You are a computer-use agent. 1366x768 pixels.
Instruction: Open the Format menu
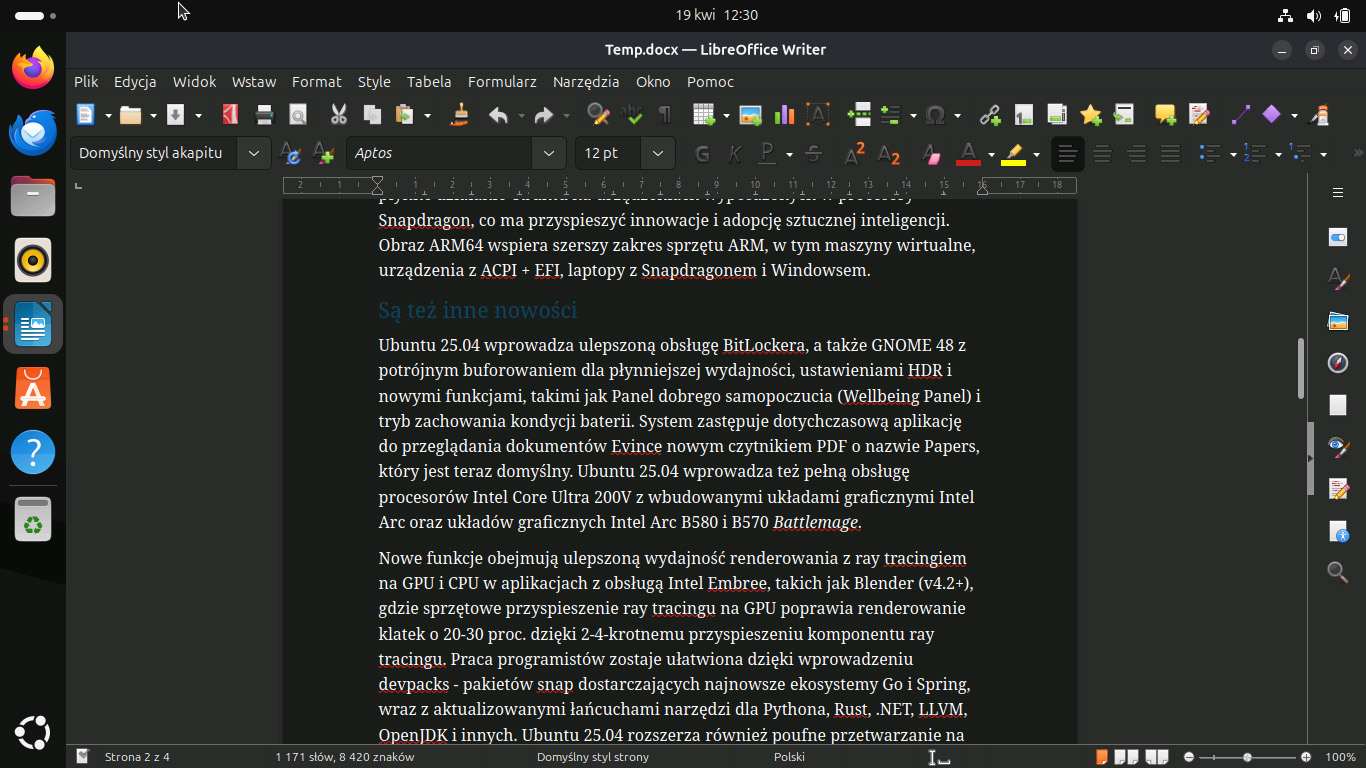(x=317, y=82)
